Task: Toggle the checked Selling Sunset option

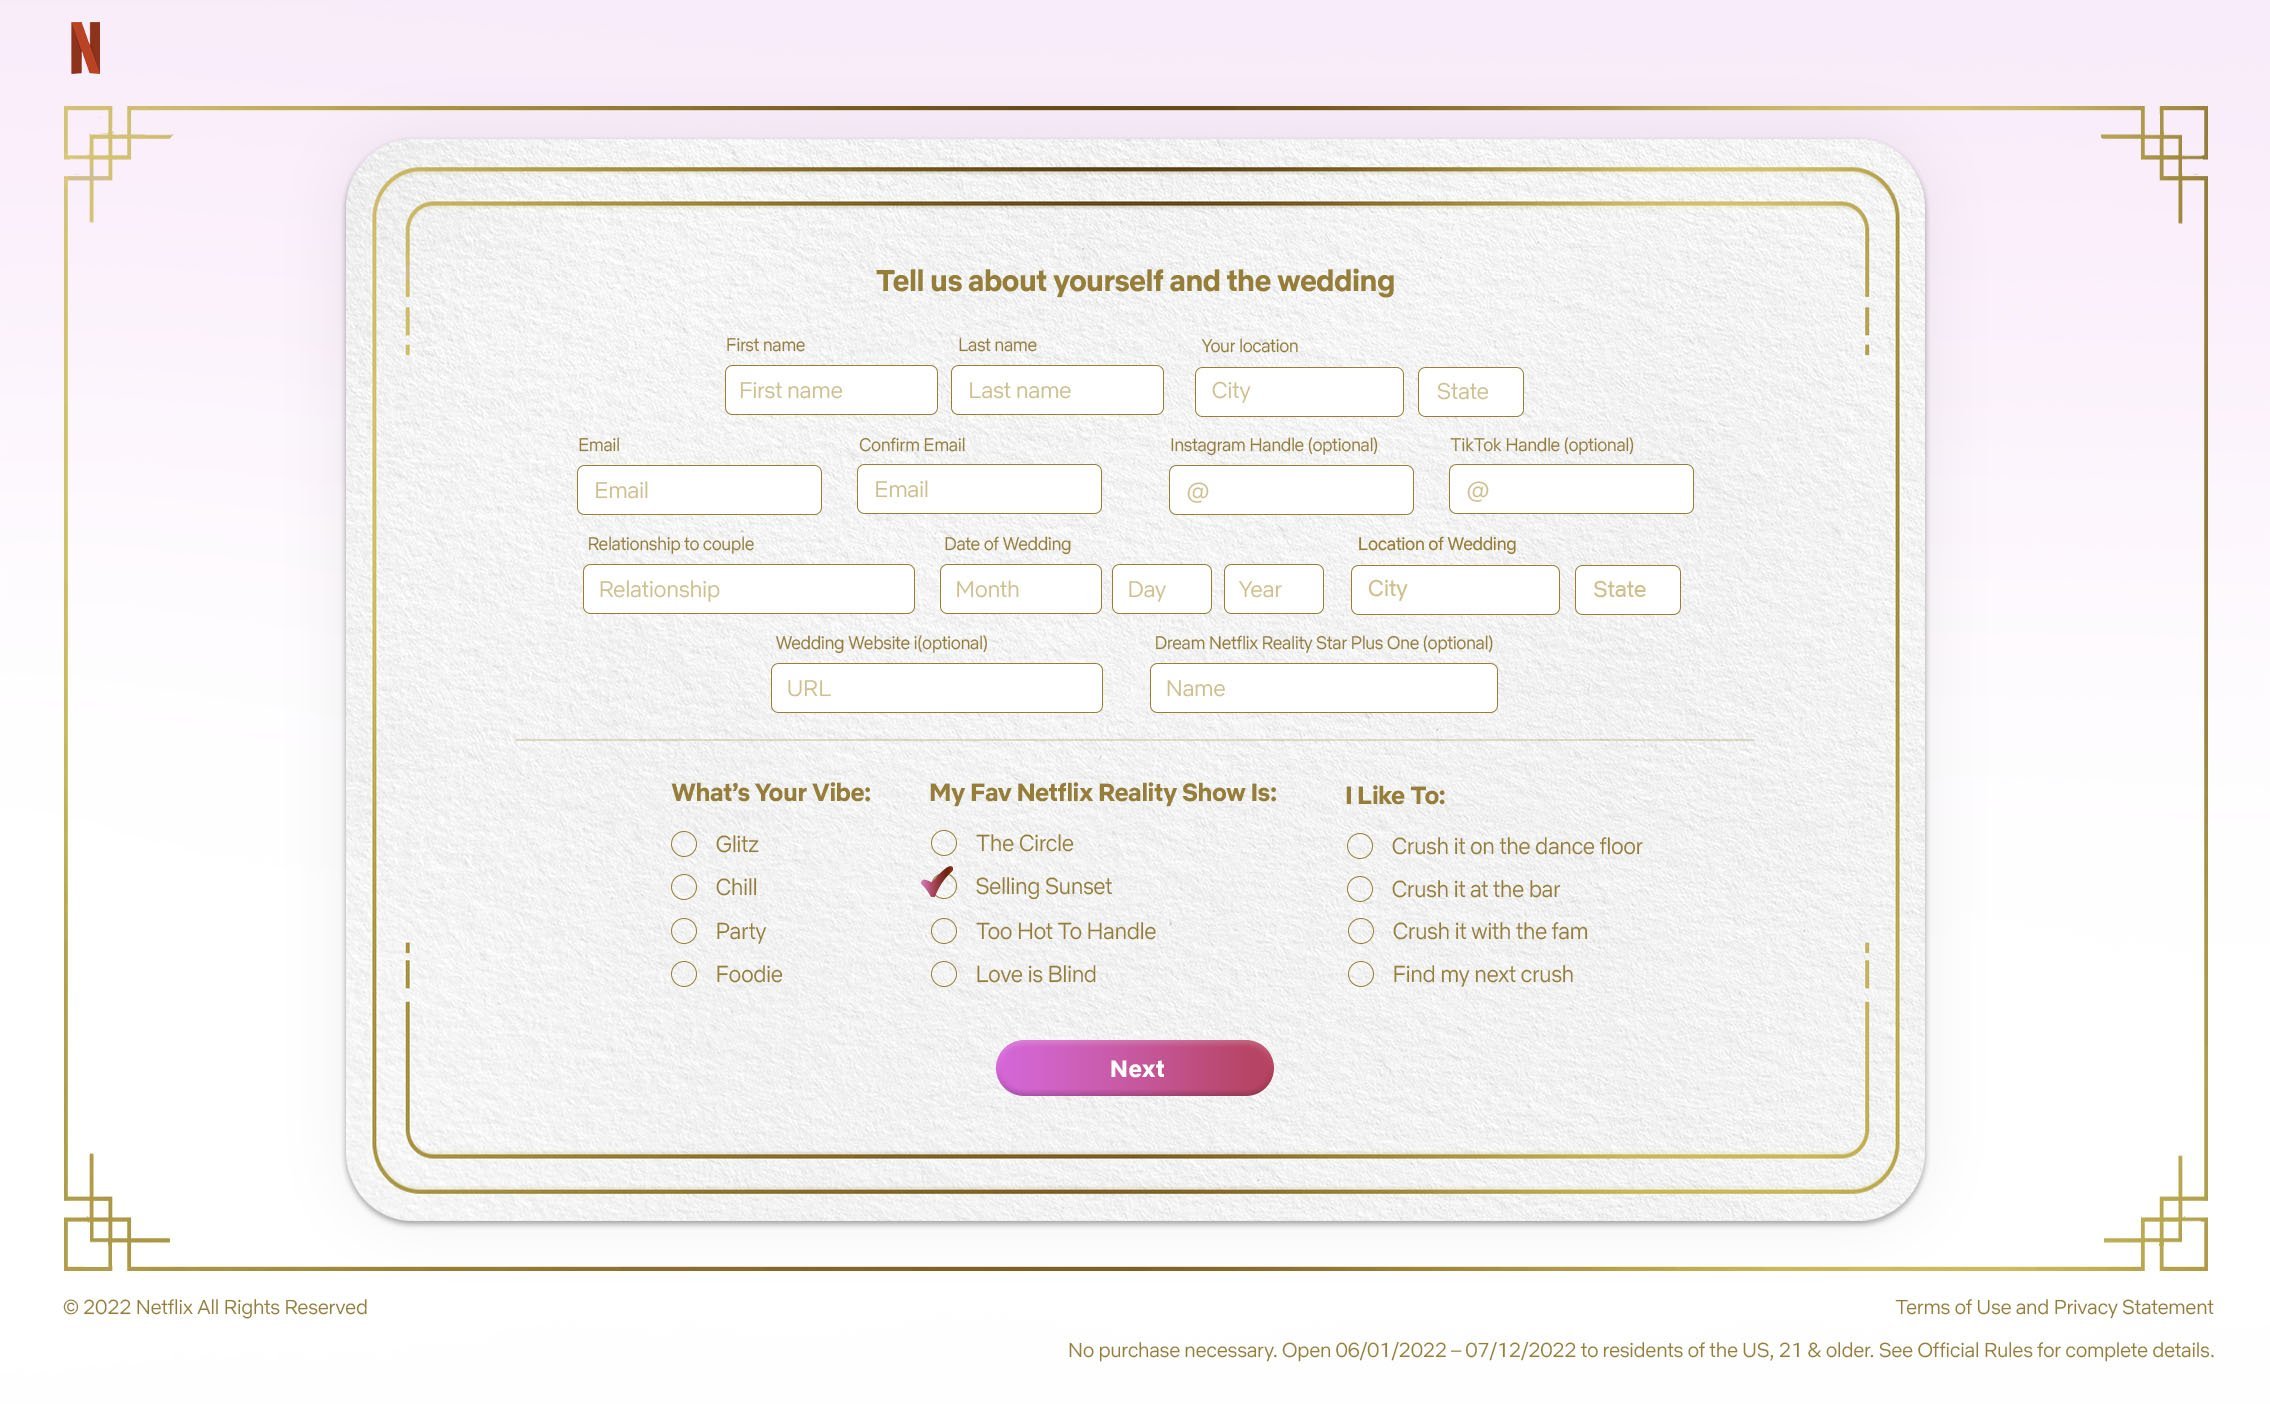Action: [x=942, y=885]
